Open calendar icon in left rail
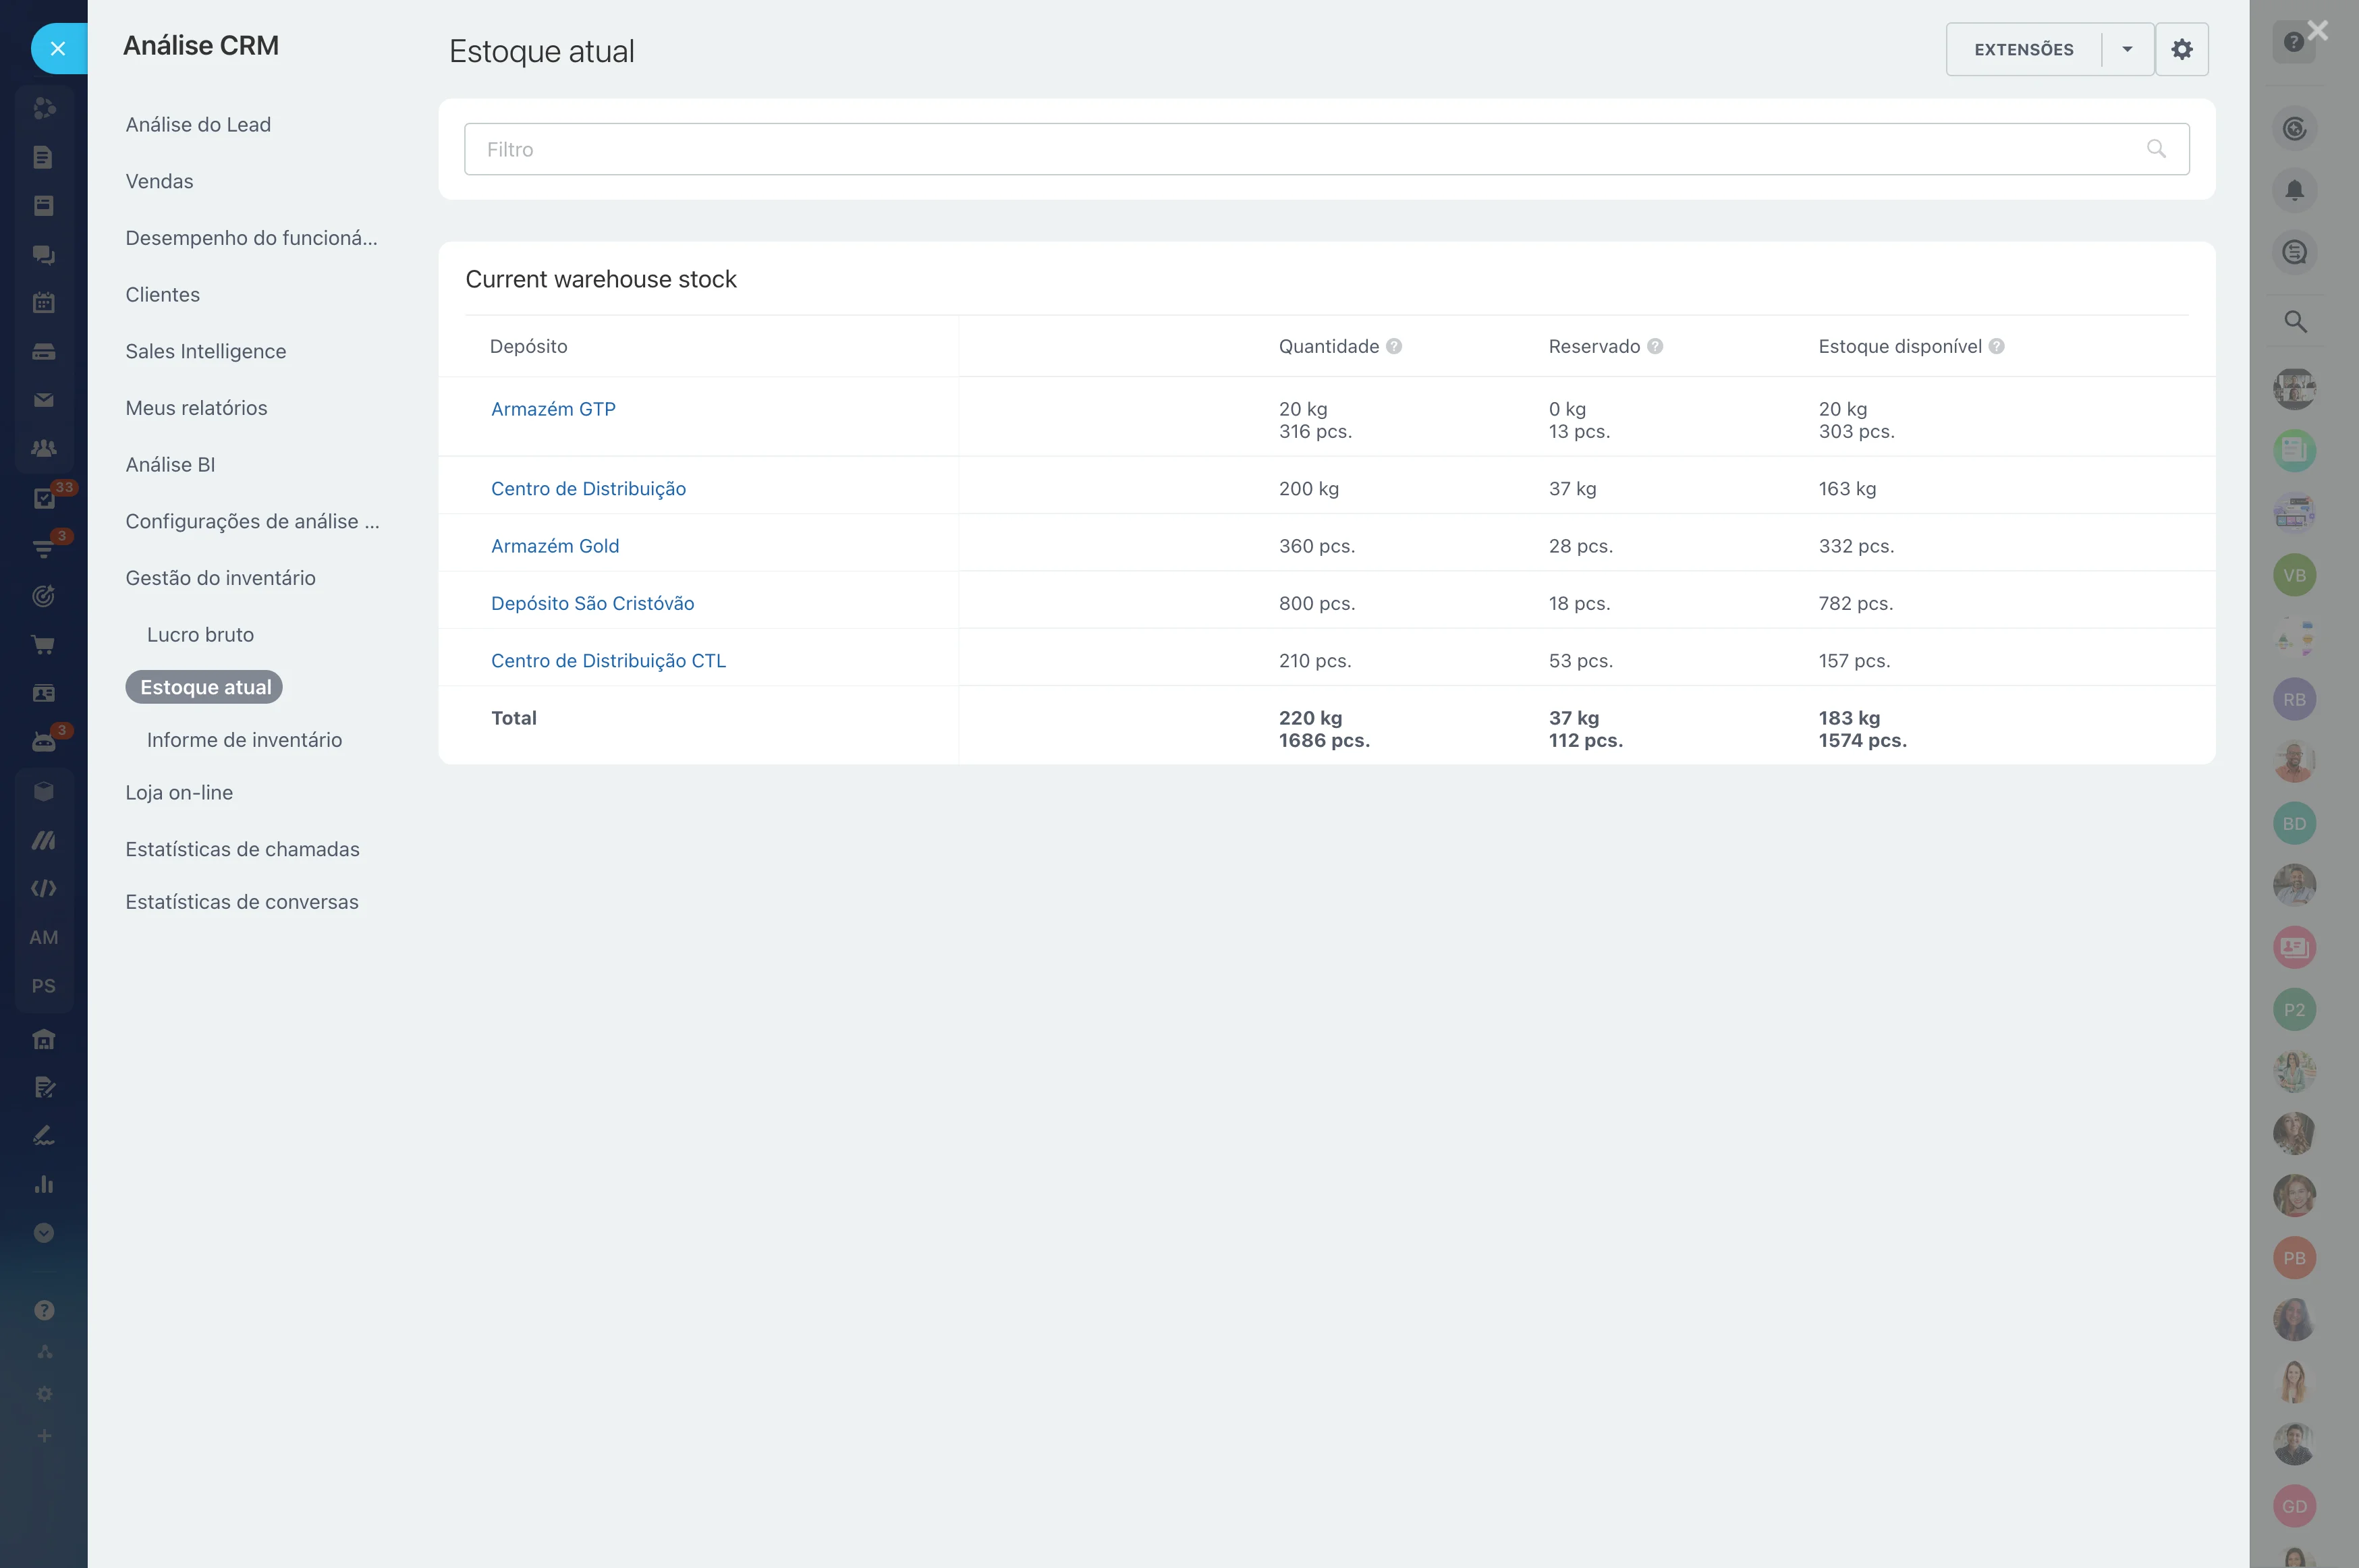The height and width of the screenshot is (1568, 2359). pyautogui.click(x=43, y=303)
